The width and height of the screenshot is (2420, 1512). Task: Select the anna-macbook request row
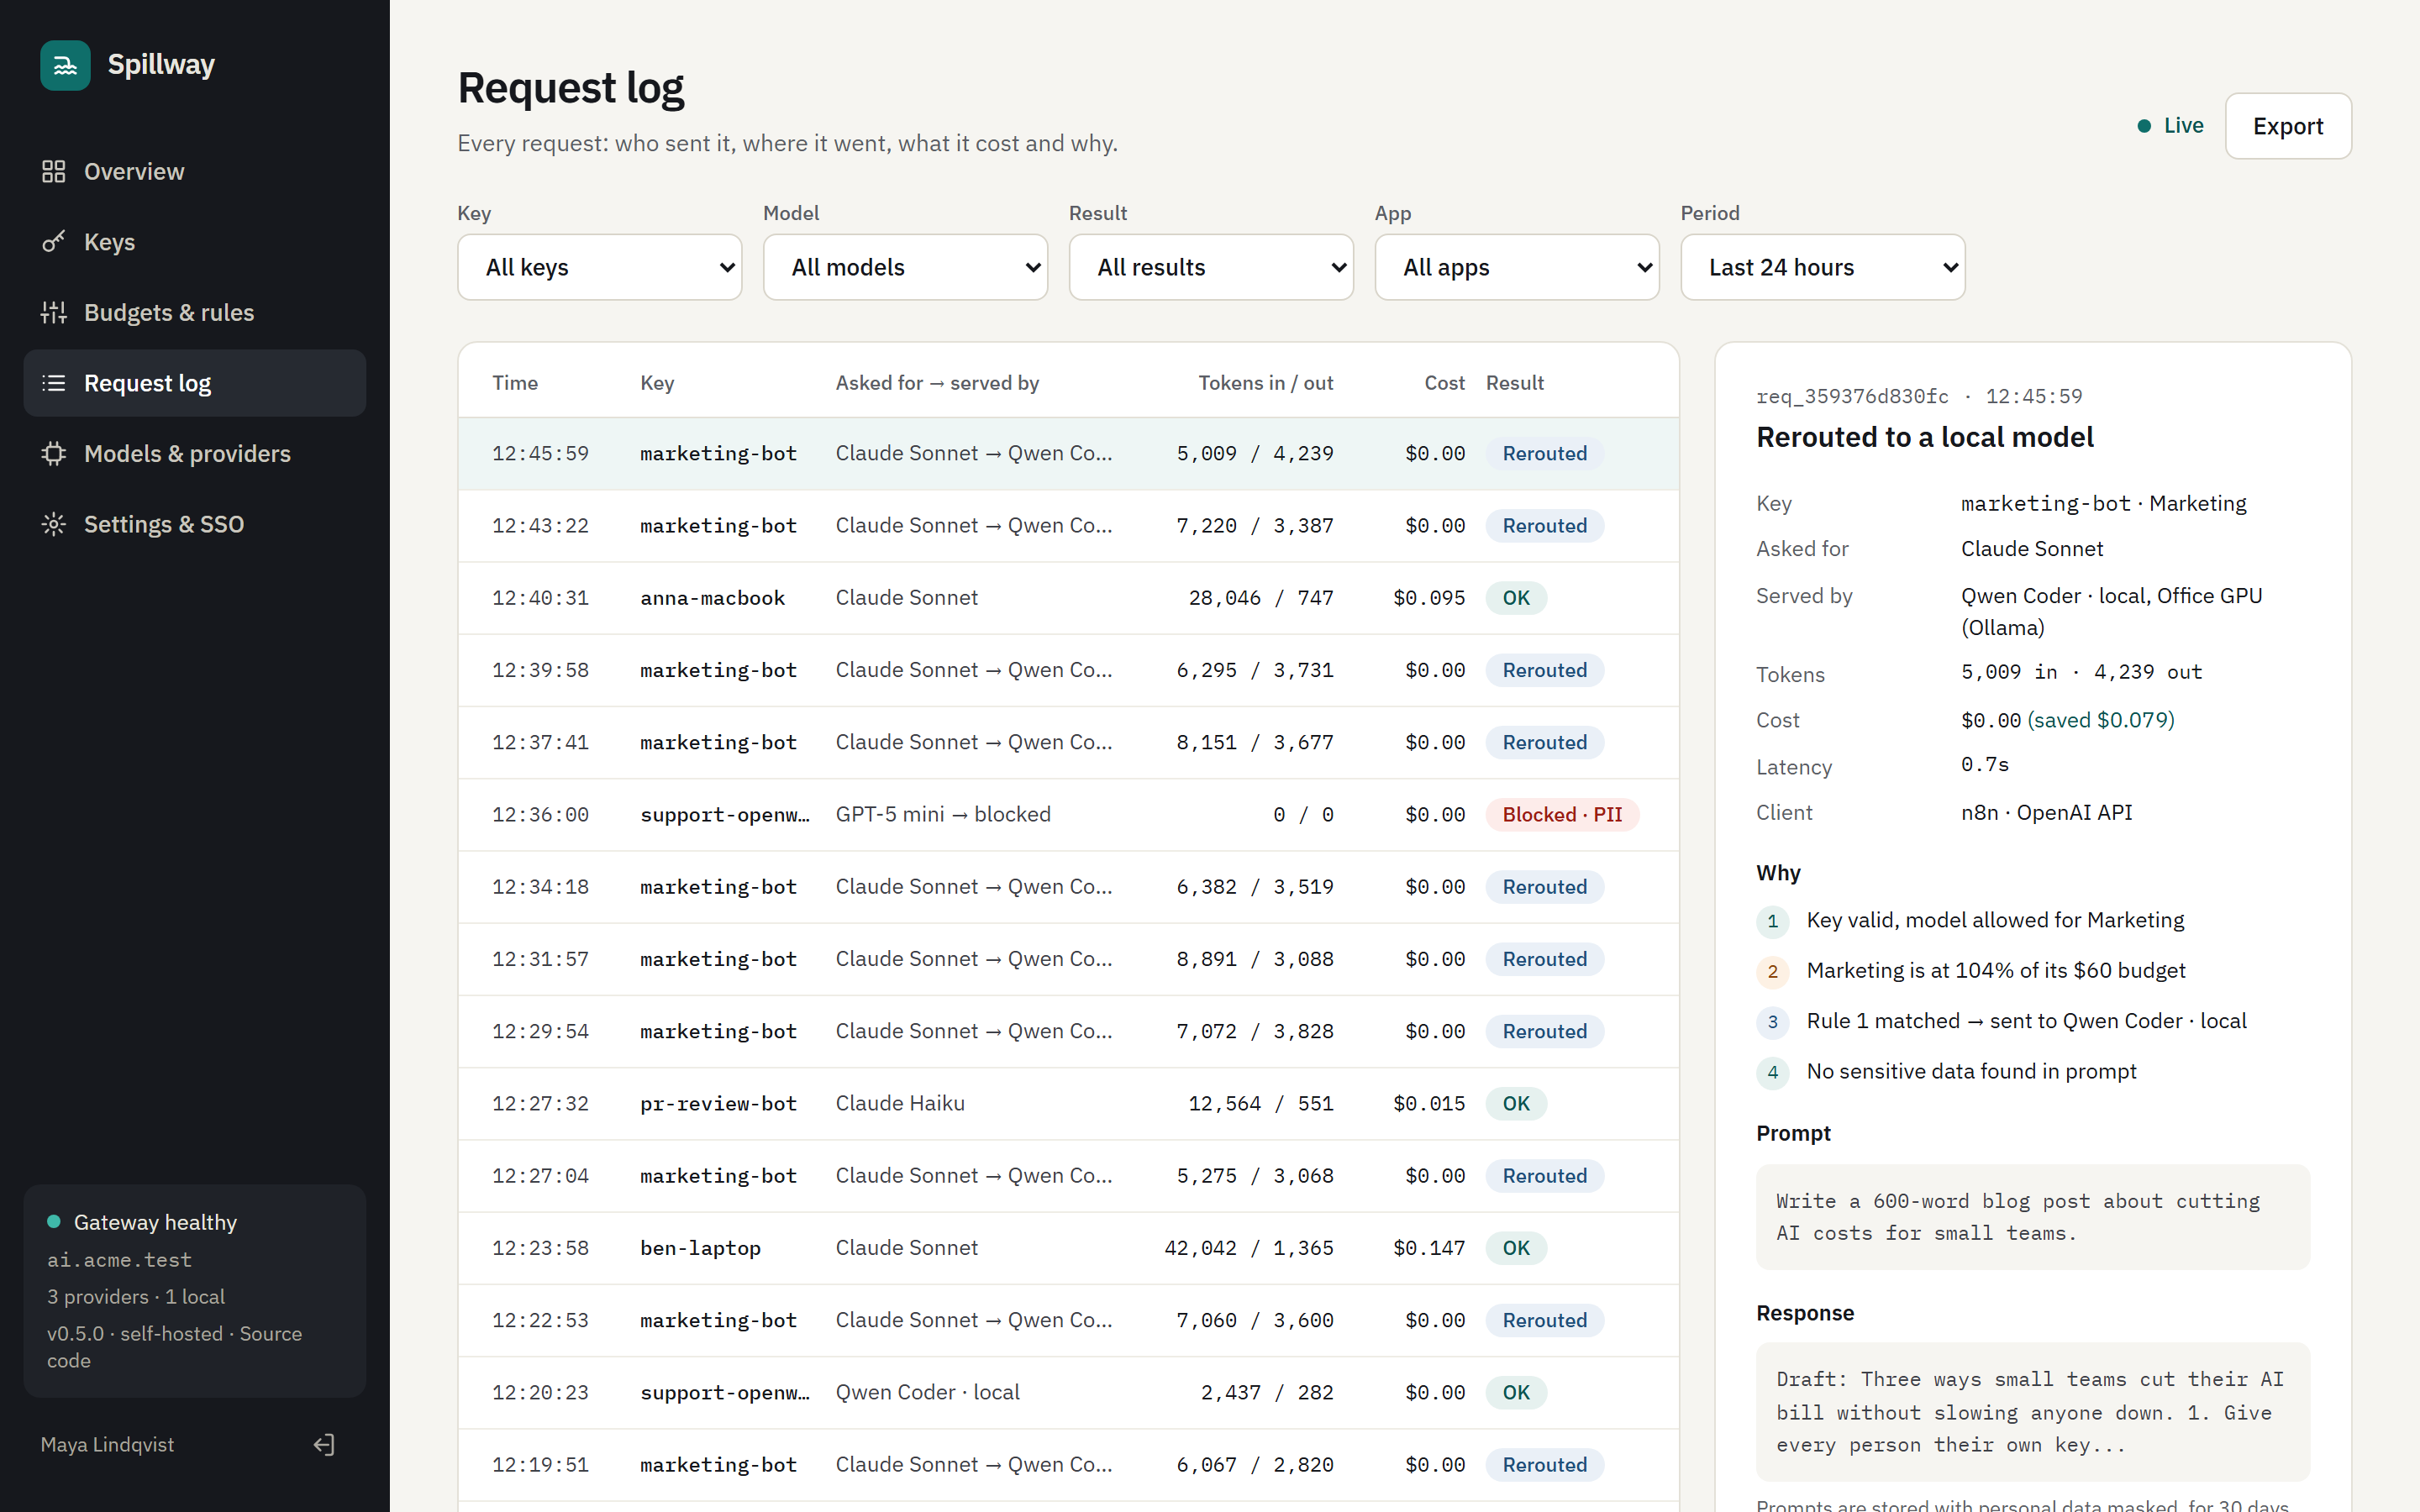(x=1068, y=598)
